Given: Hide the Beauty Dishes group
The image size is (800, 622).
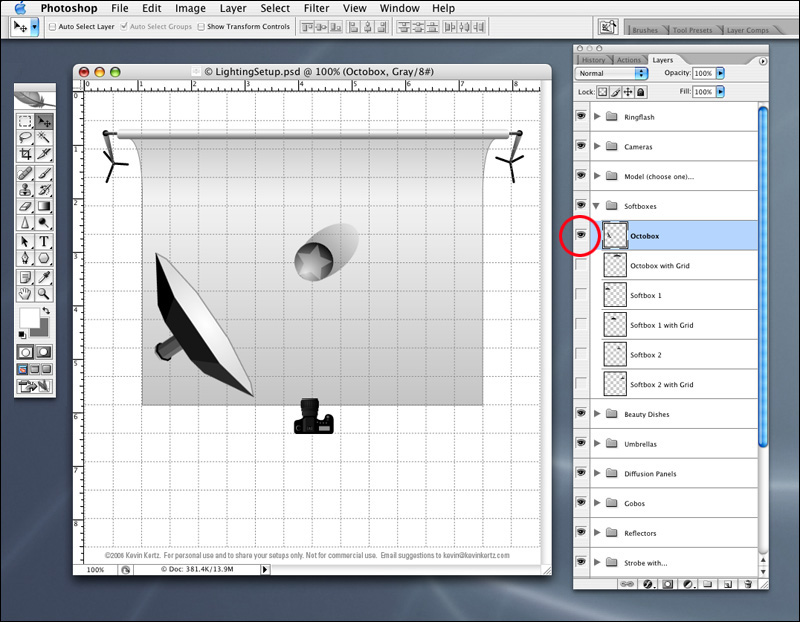Looking at the screenshot, I should tap(581, 413).
